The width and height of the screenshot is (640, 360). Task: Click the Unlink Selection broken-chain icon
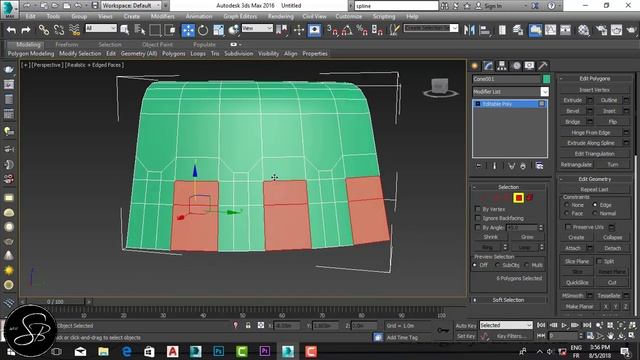[x=59, y=30]
